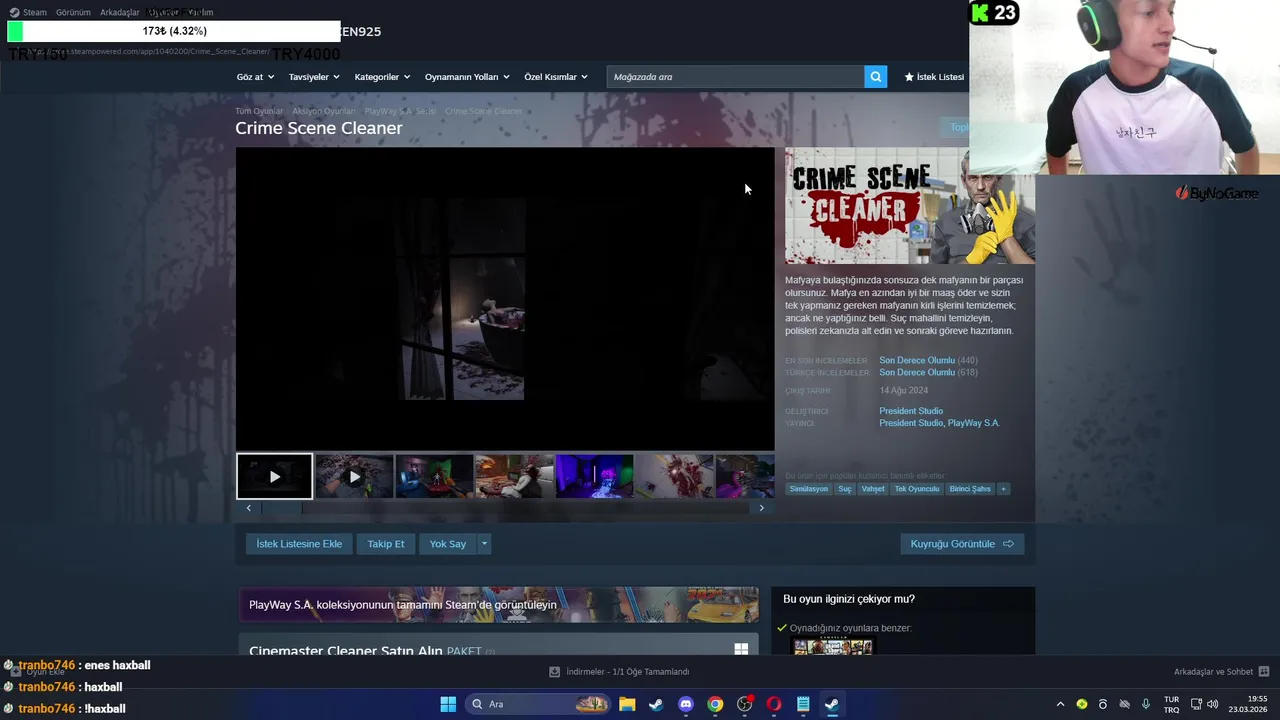Open the first Steam icon in taskbar
1280x720 pixels.
[656, 704]
